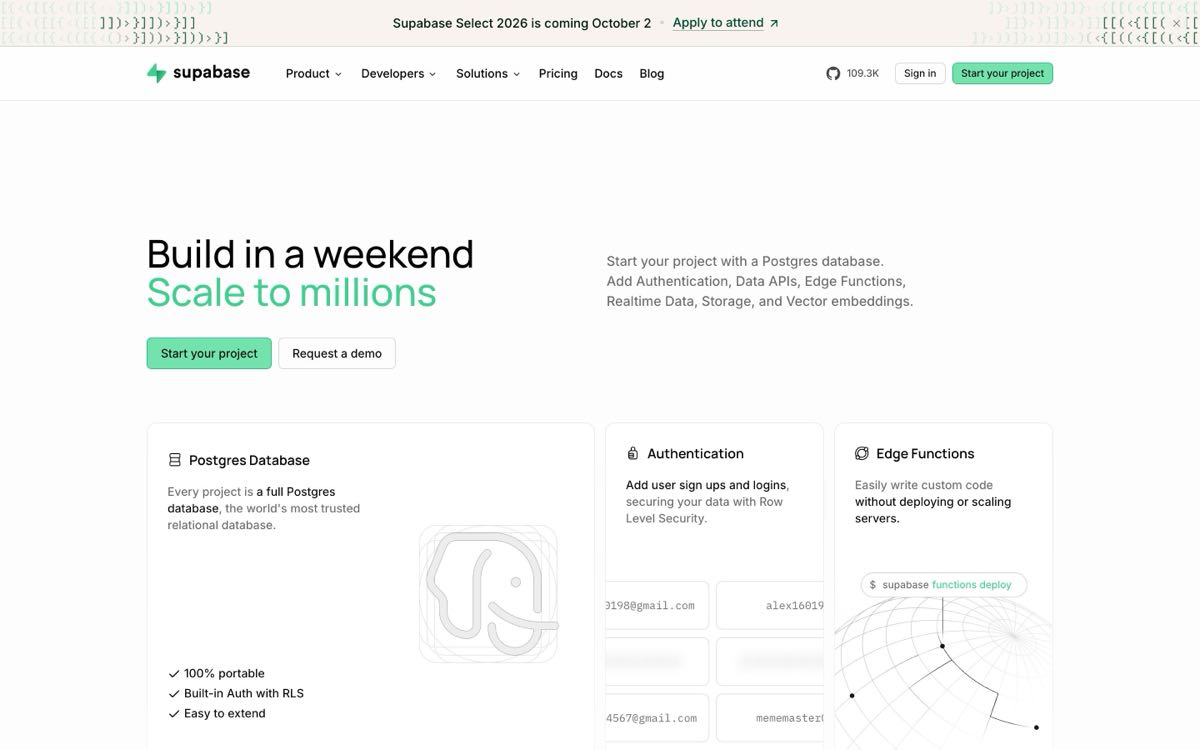Screen dimensions: 1200x750
Task: Expand the Solutions dropdown menu
Action: [488, 73]
